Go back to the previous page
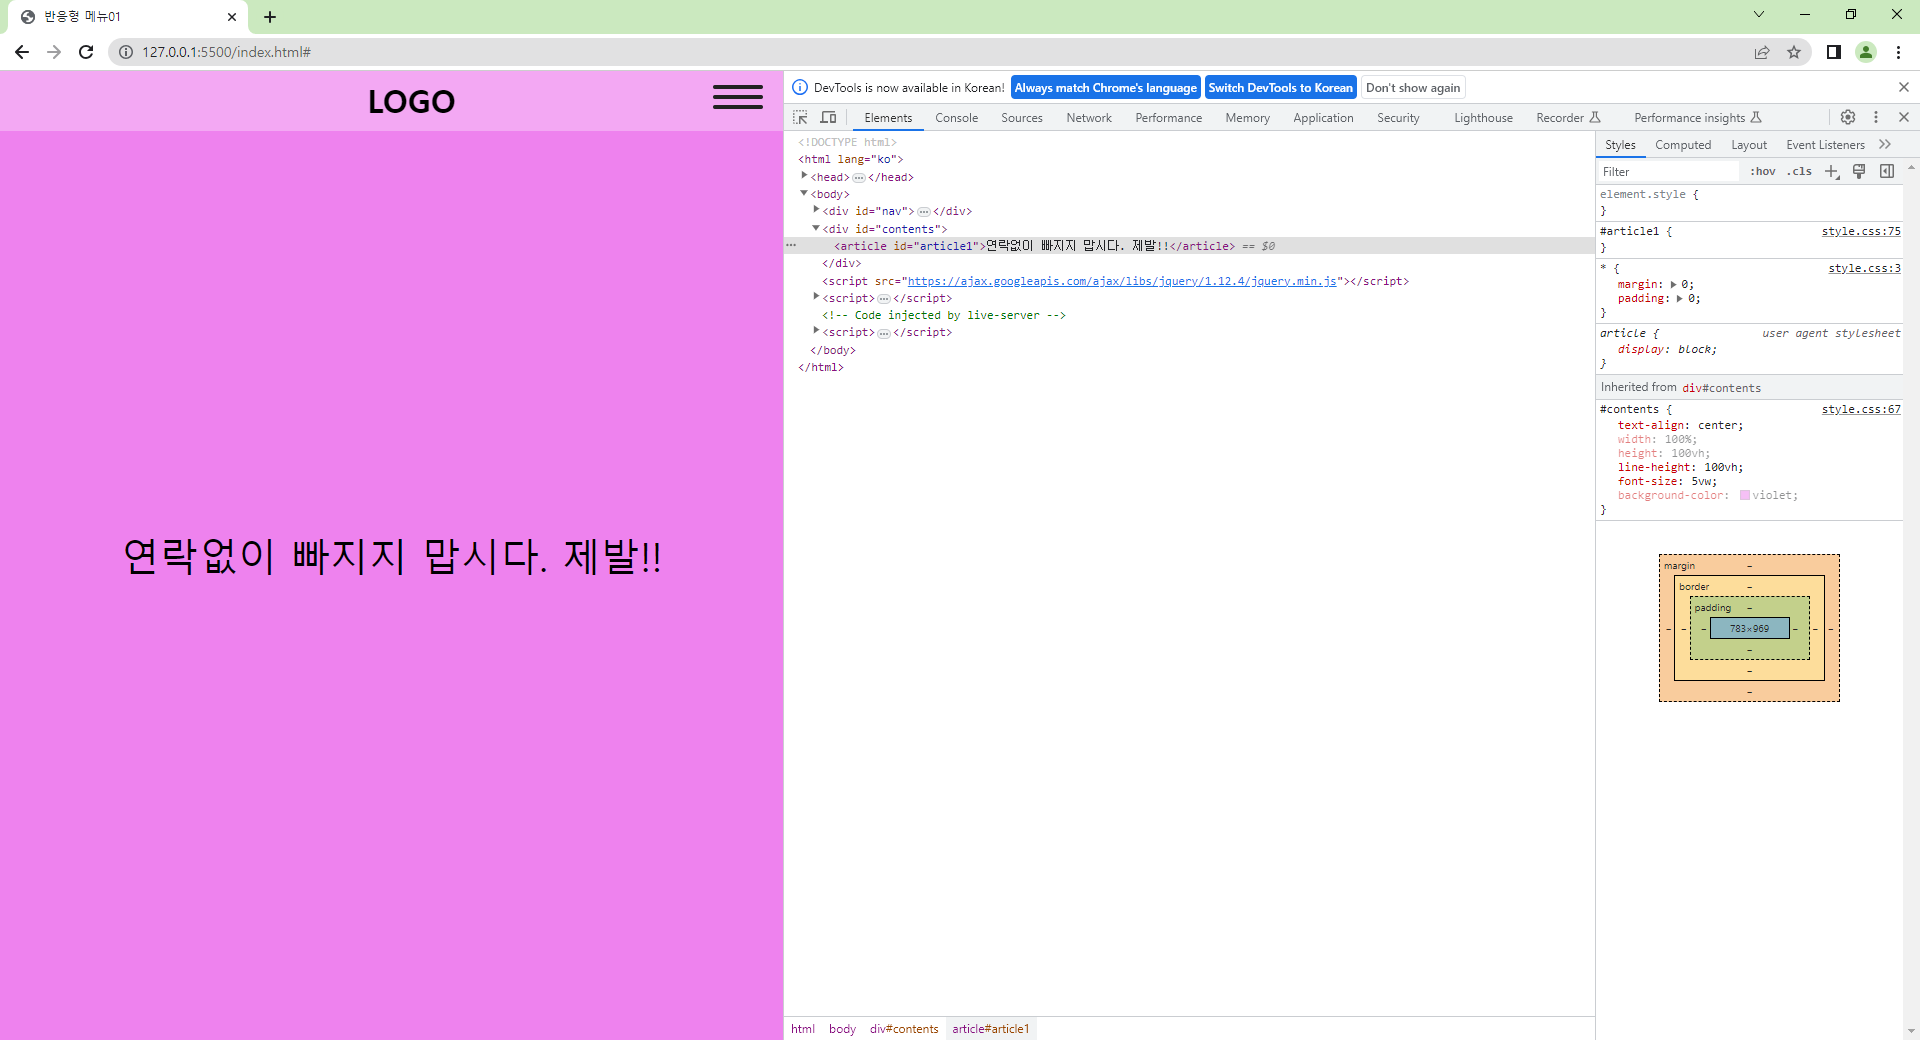The image size is (1920, 1040). [x=22, y=52]
